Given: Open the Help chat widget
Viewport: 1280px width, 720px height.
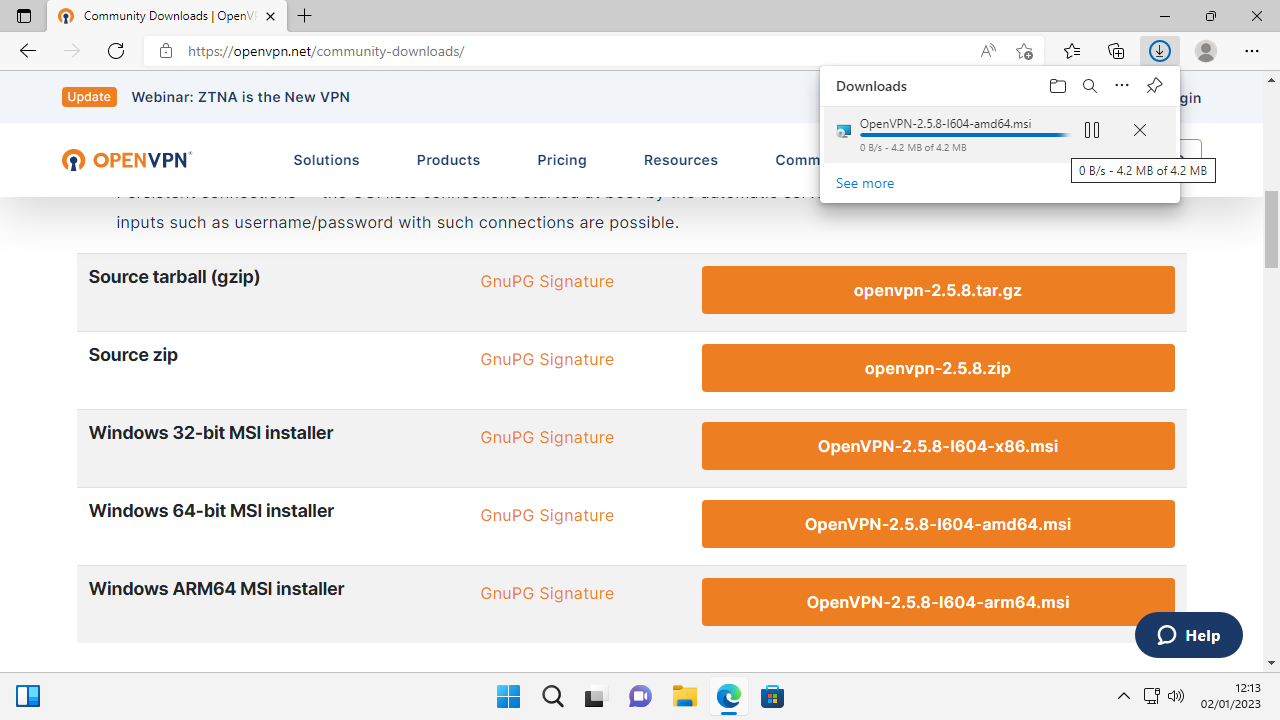Looking at the screenshot, I should [1189, 635].
